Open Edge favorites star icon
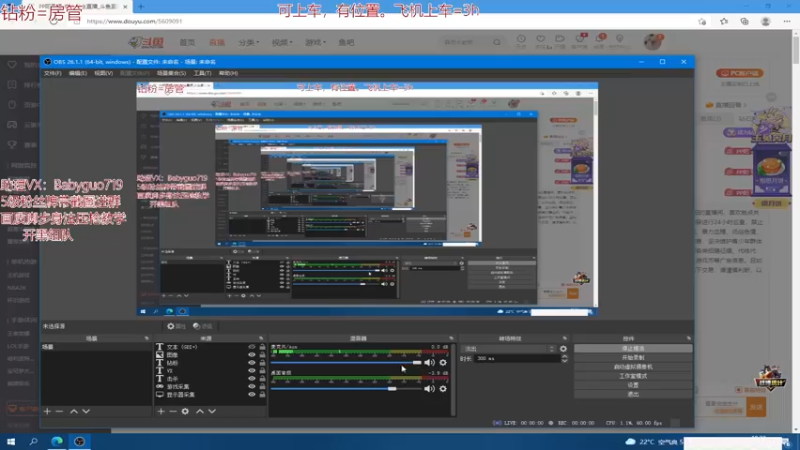800x450 pixels. (x=724, y=21)
